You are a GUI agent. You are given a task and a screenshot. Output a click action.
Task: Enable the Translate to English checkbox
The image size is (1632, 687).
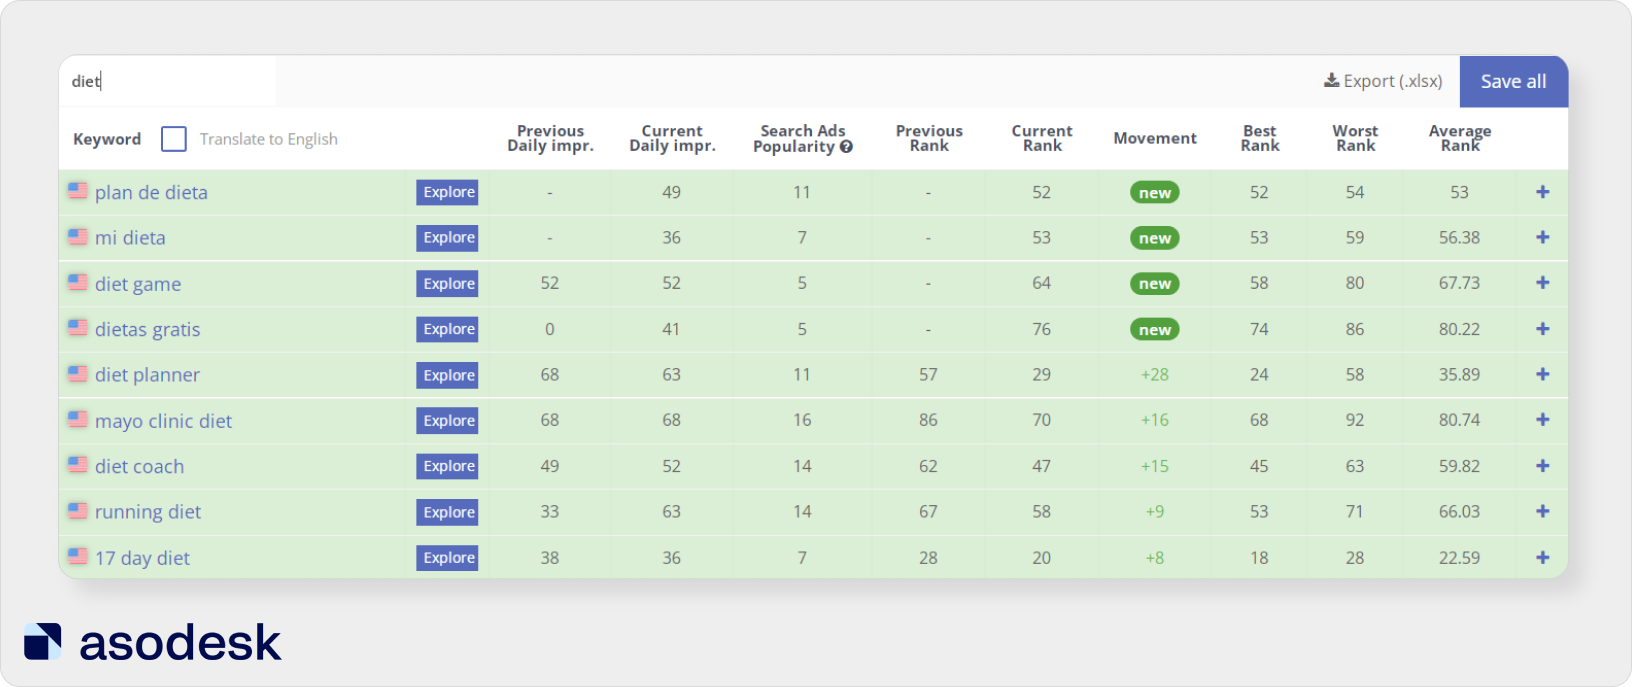coord(174,139)
